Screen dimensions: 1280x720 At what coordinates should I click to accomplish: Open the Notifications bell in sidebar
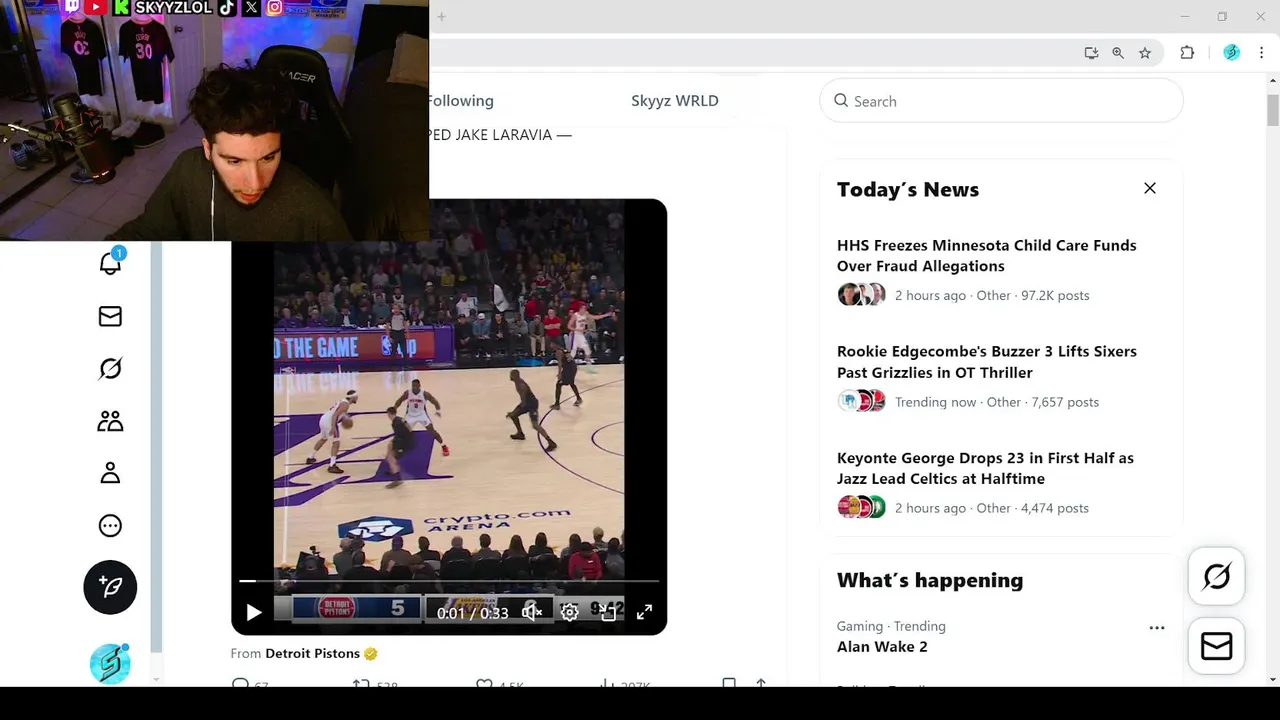[110, 263]
